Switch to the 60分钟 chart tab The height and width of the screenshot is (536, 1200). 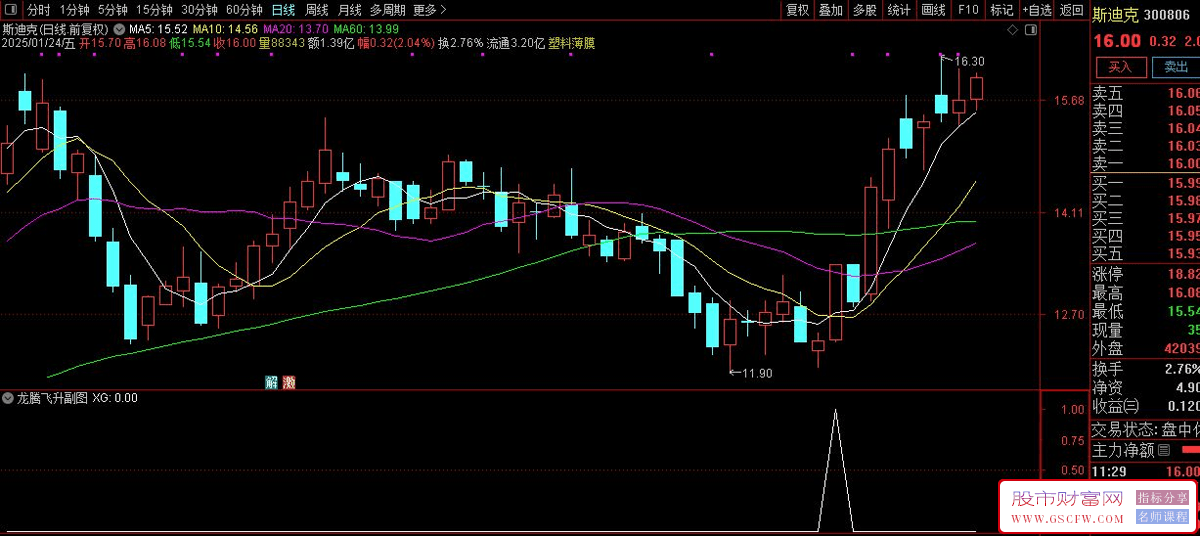point(244,10)
